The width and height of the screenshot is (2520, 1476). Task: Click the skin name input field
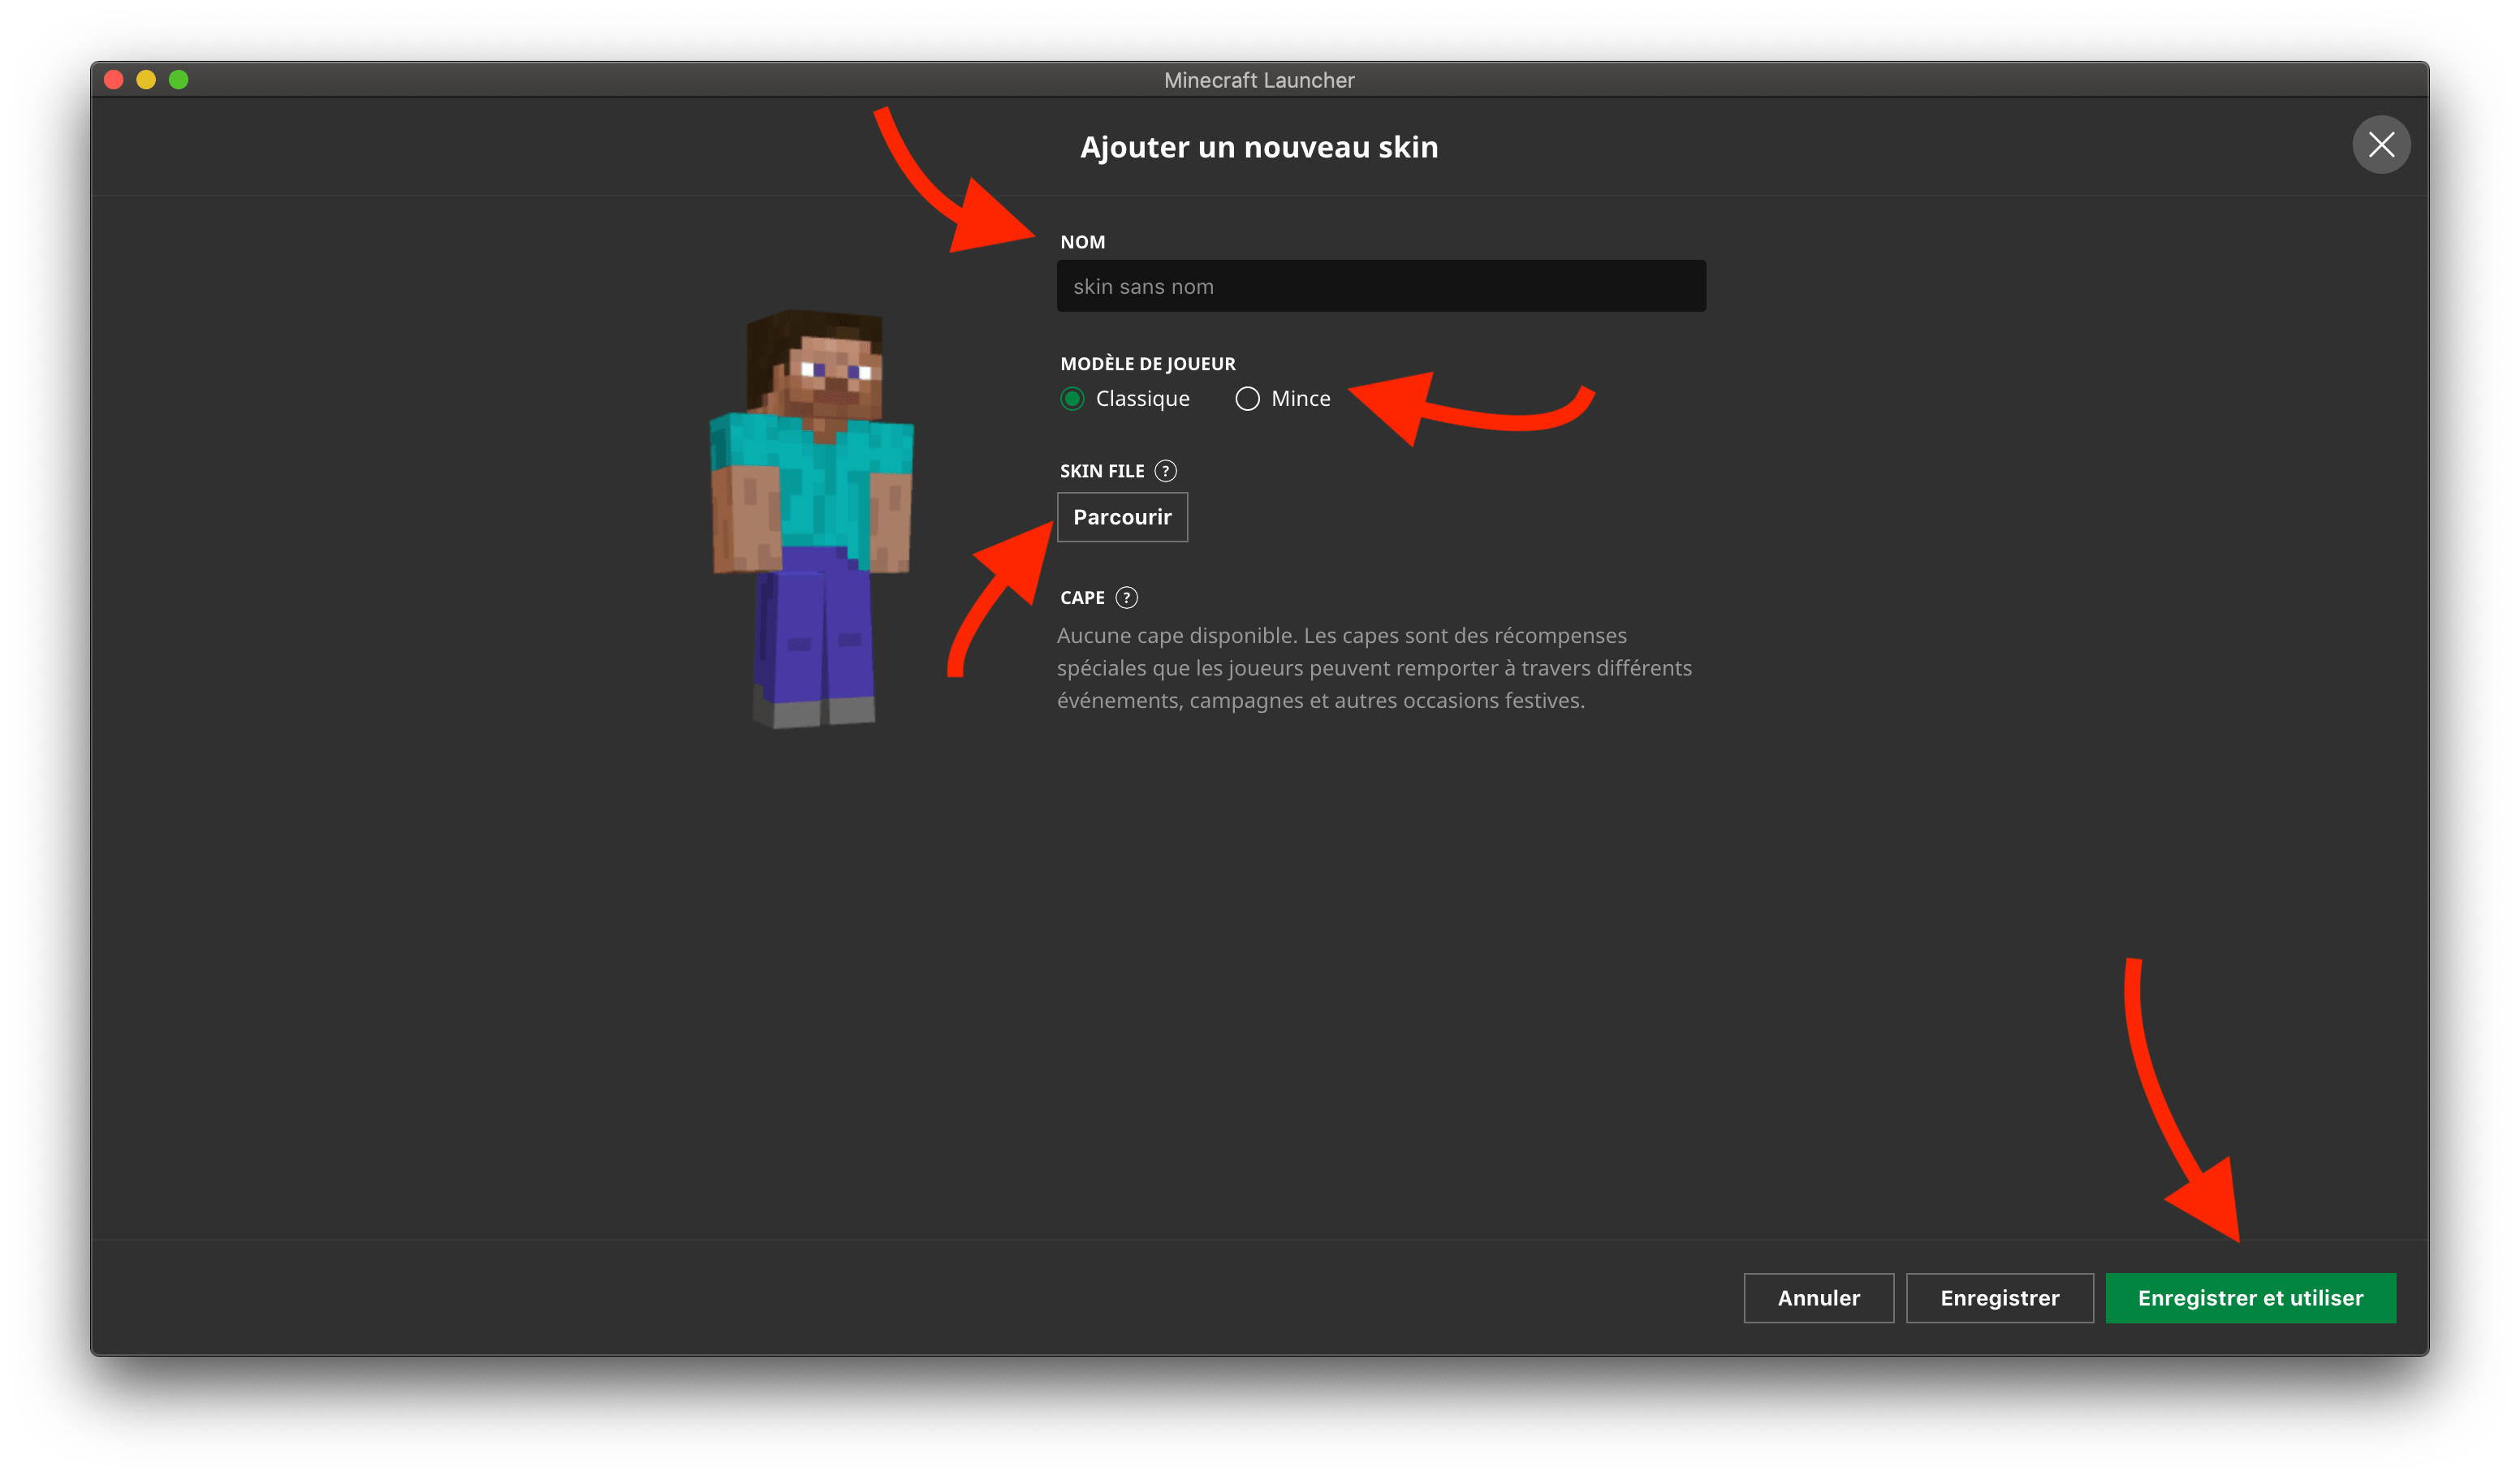point(1381,286)
